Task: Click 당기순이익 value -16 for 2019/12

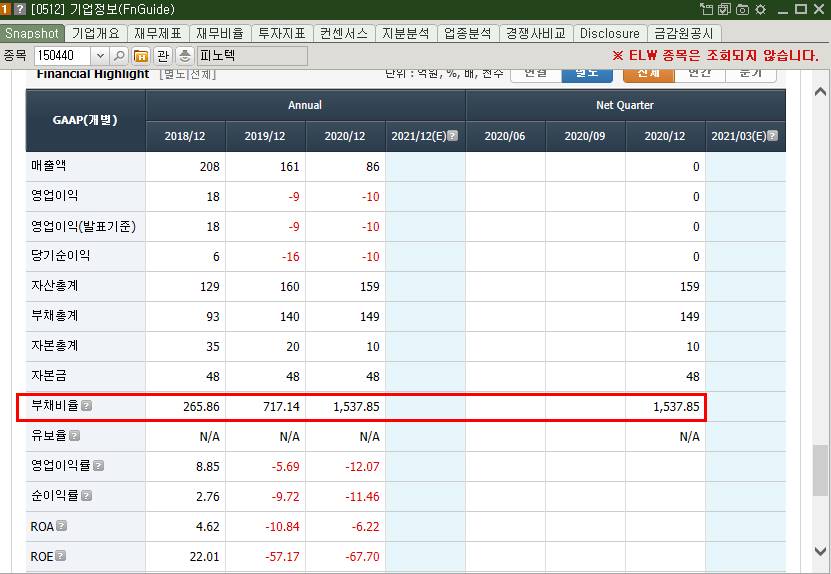Action: coord(290,257)
